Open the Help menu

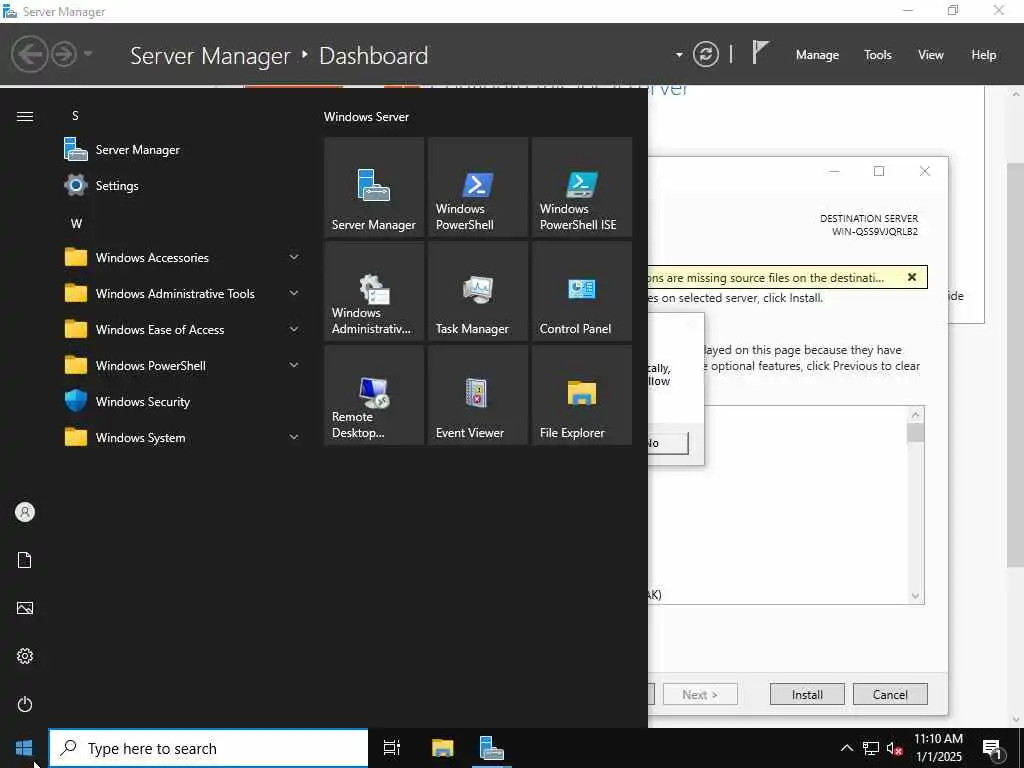tap(984, 55)
